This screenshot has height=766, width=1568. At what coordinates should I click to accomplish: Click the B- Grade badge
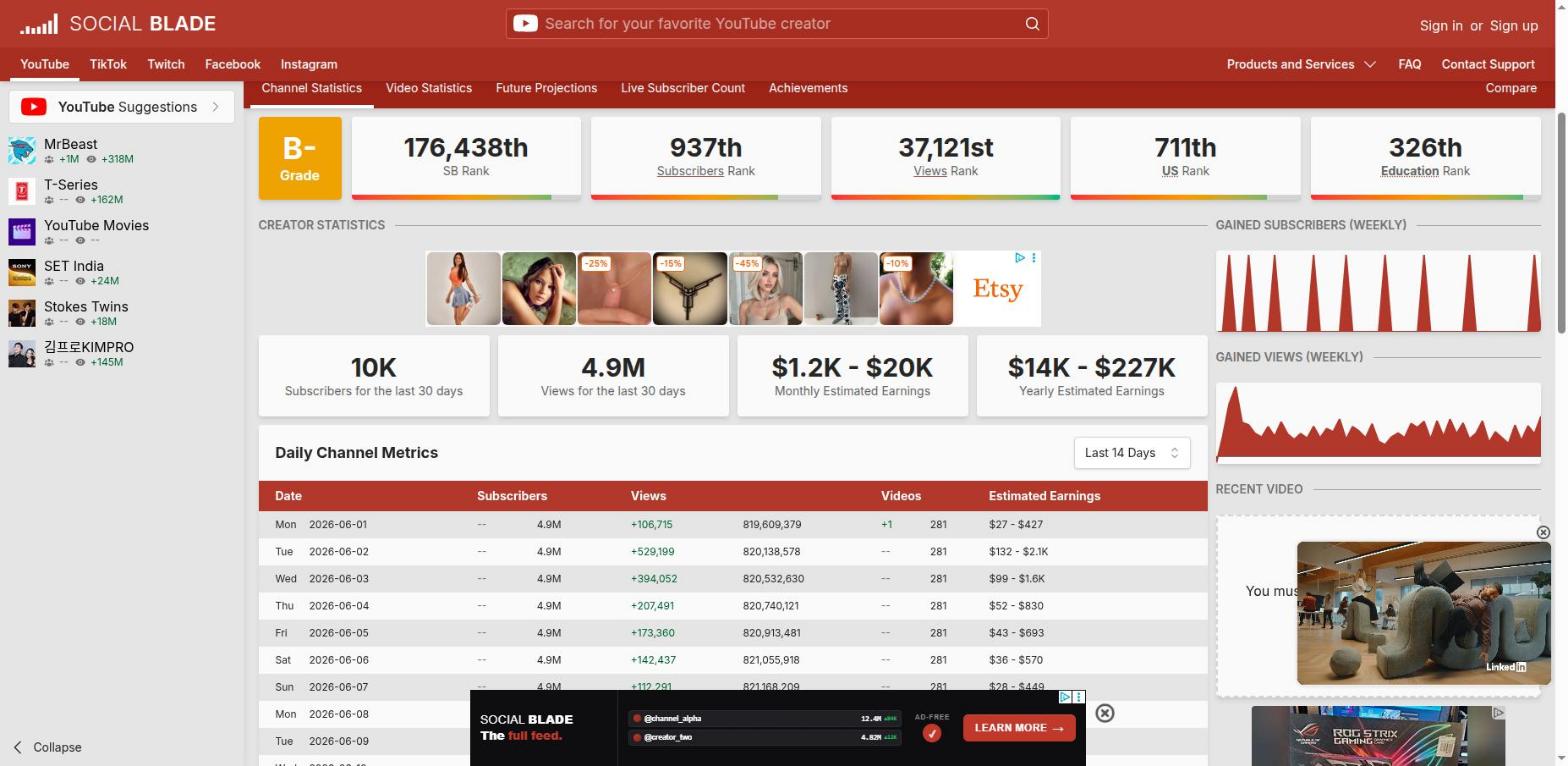pyautogui.click(x=300, y=158)
